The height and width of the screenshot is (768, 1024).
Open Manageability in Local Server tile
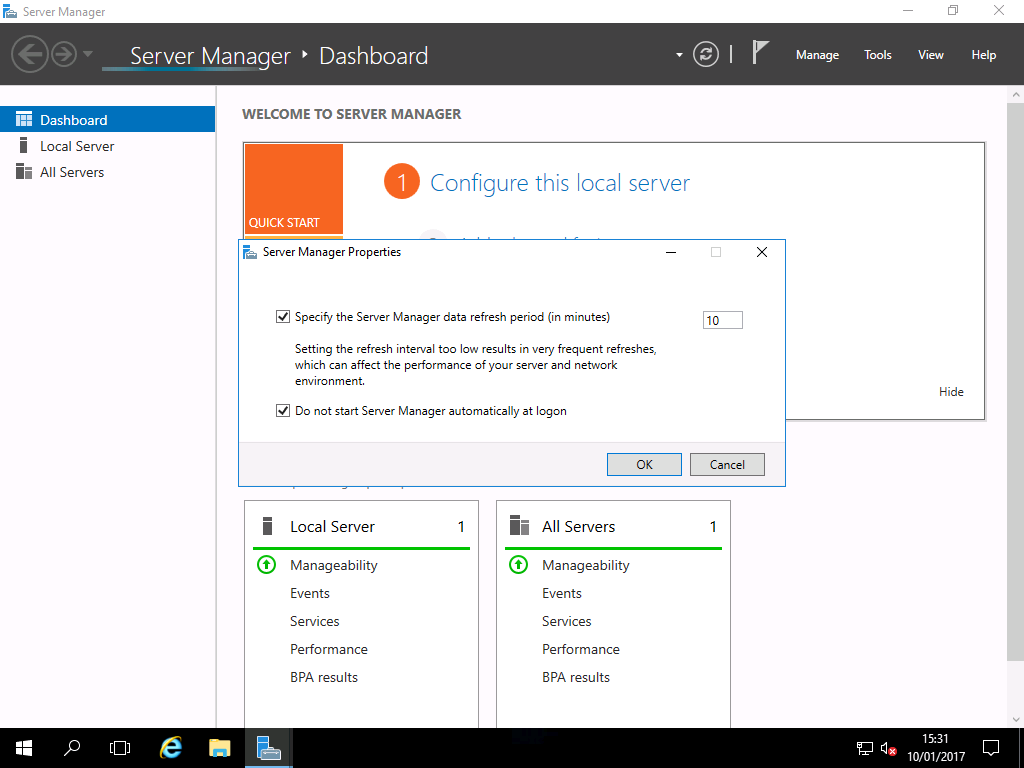click(334, 565)
